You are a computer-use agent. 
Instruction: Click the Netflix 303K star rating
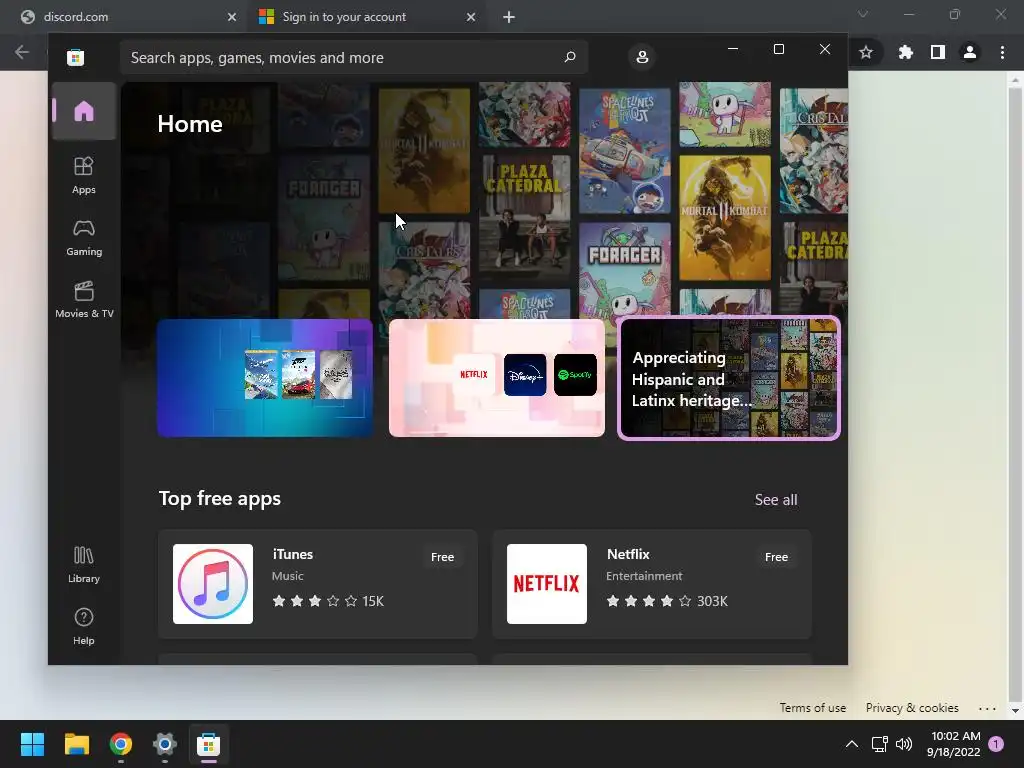667,601
